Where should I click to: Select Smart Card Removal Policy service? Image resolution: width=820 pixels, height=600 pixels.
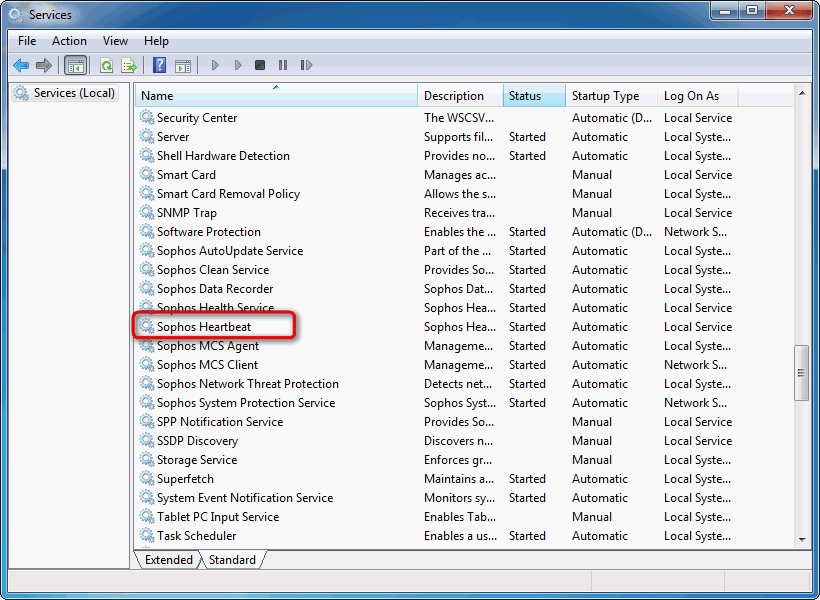229,194
